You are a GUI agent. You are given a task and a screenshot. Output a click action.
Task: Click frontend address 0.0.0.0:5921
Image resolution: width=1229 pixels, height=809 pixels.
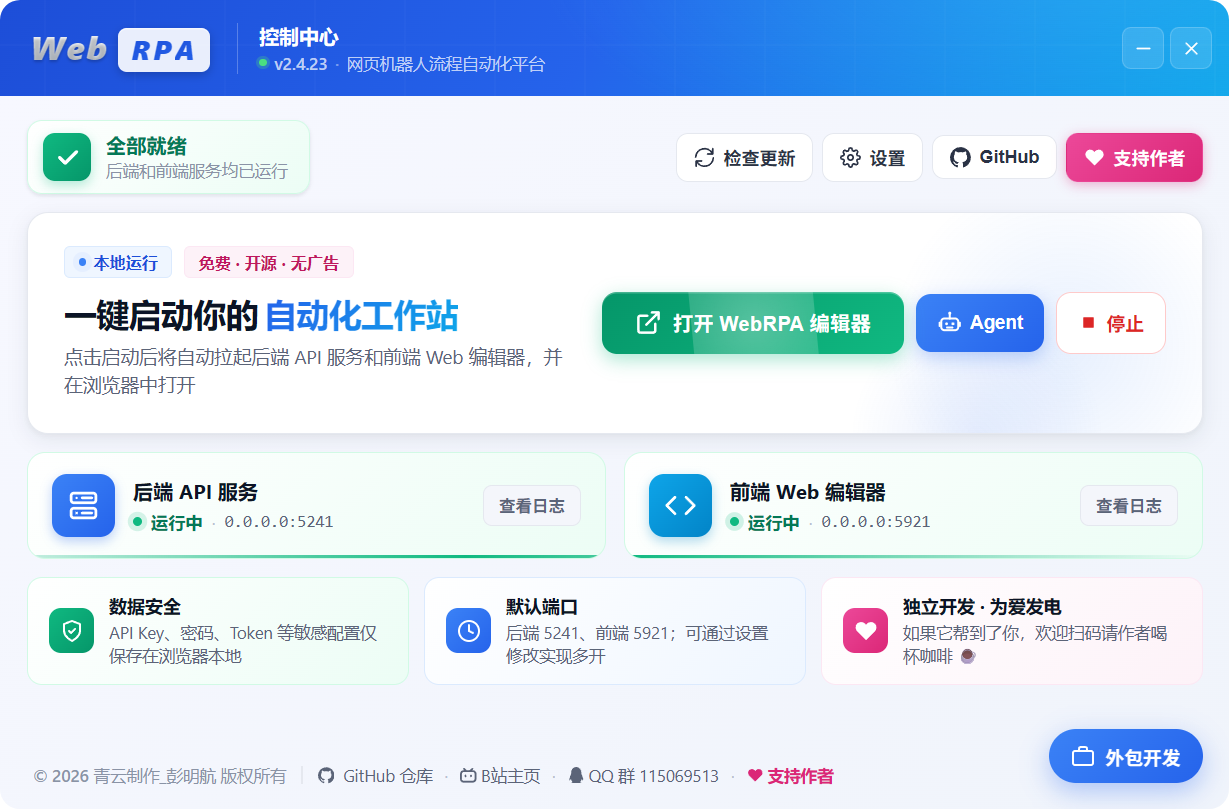pos(876,522)
